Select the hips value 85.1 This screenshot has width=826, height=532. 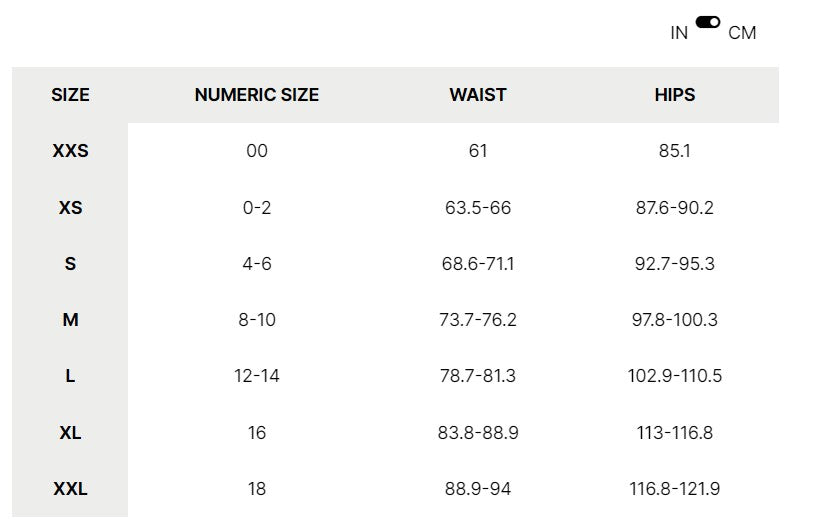click(675, 151)
